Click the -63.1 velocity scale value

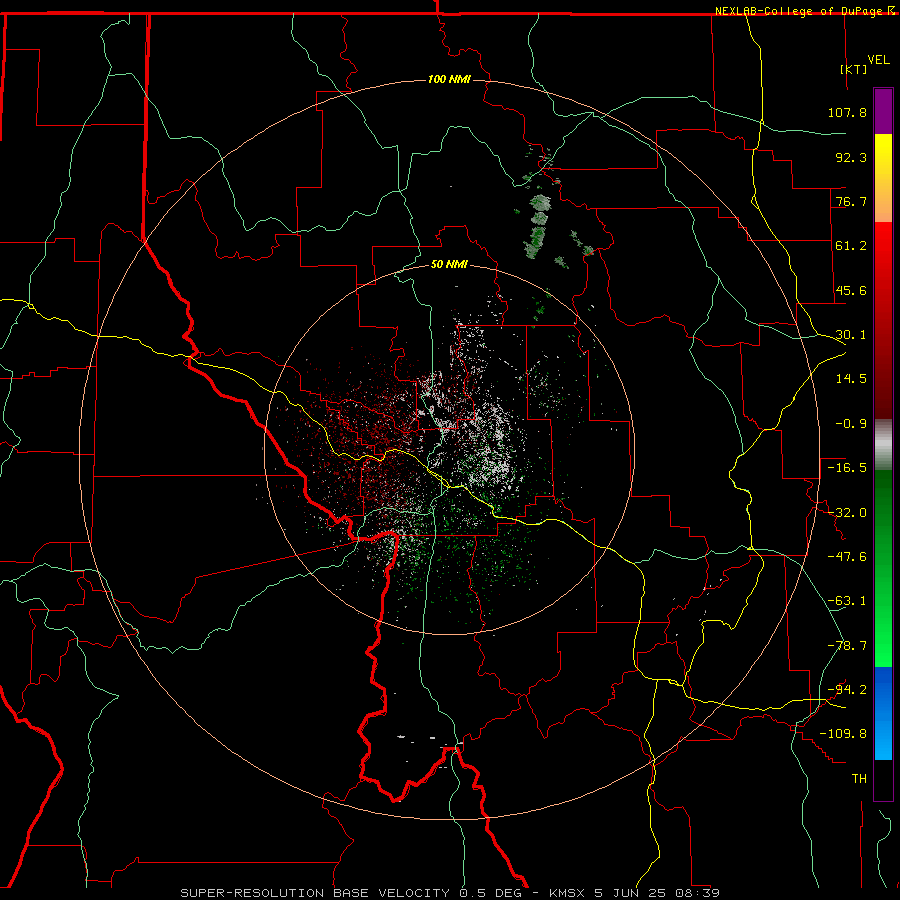[847, 601]
